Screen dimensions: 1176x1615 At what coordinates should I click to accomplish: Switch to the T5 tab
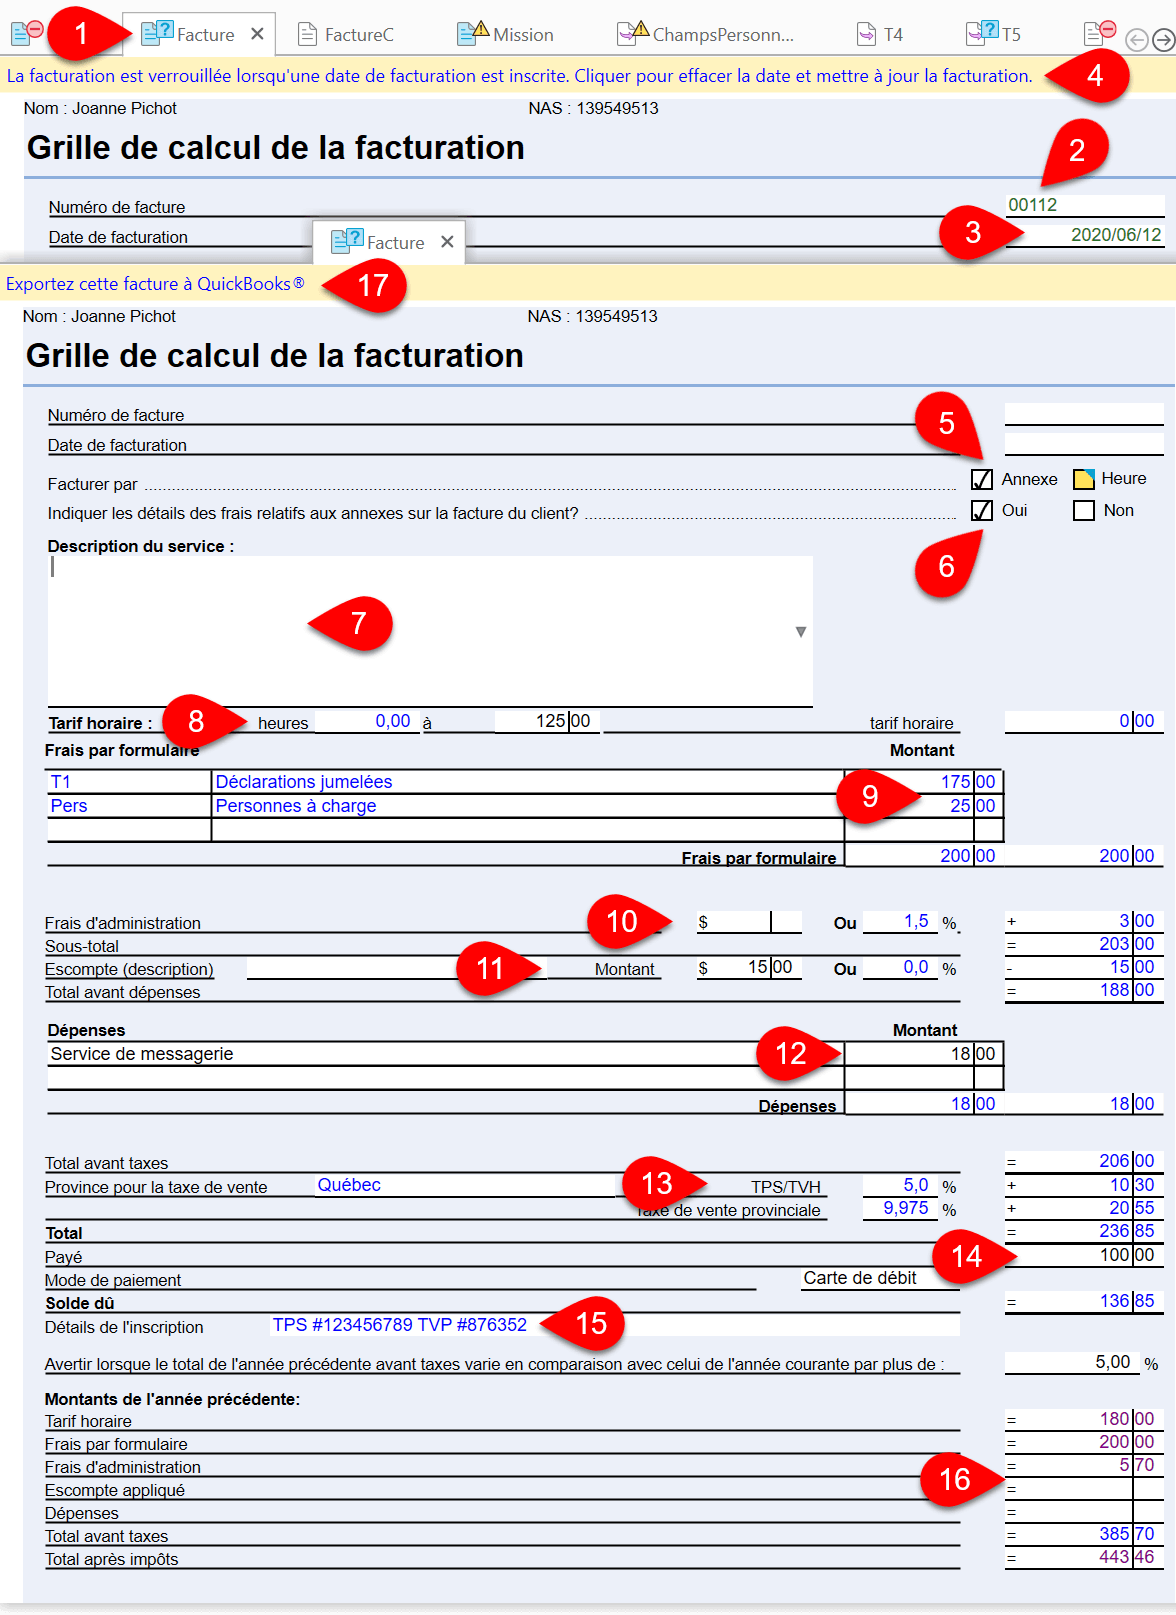click(993, 35)
